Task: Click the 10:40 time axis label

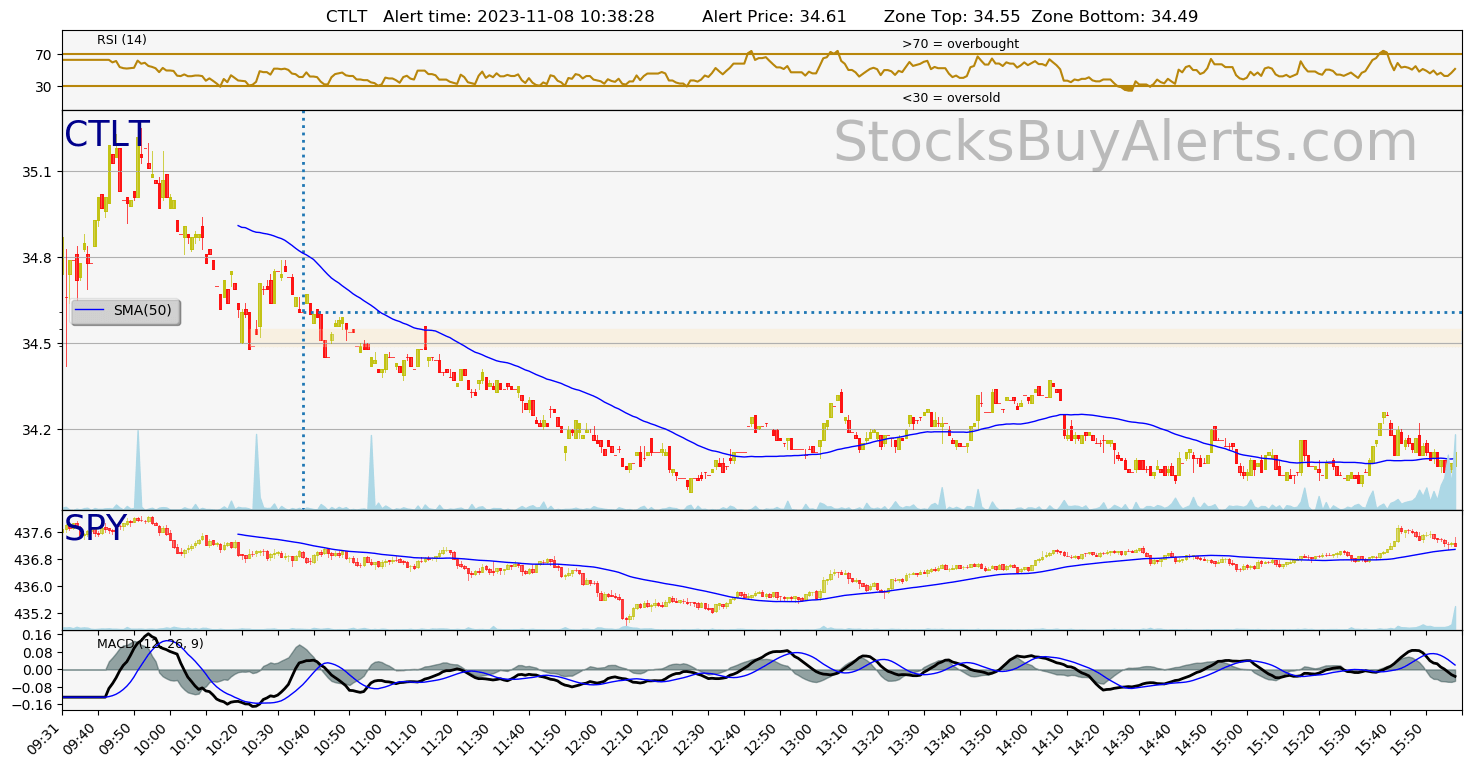Action: point(298,738)
